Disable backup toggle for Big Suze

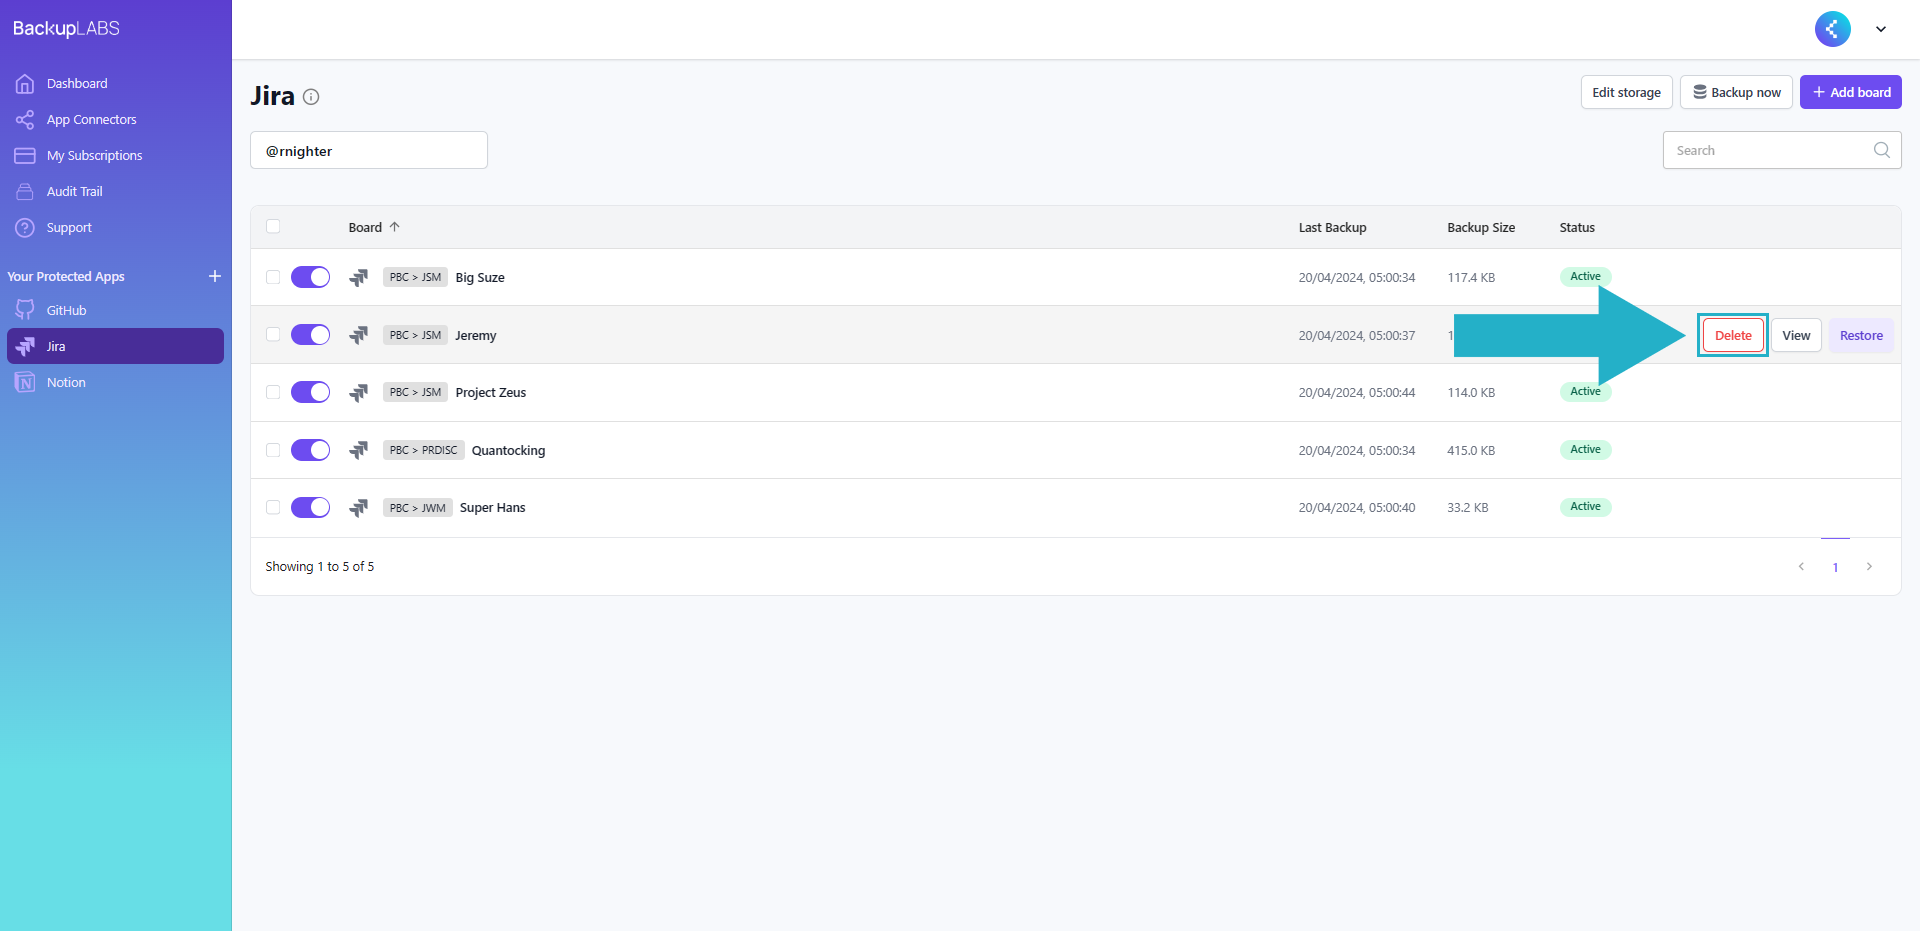310,277
